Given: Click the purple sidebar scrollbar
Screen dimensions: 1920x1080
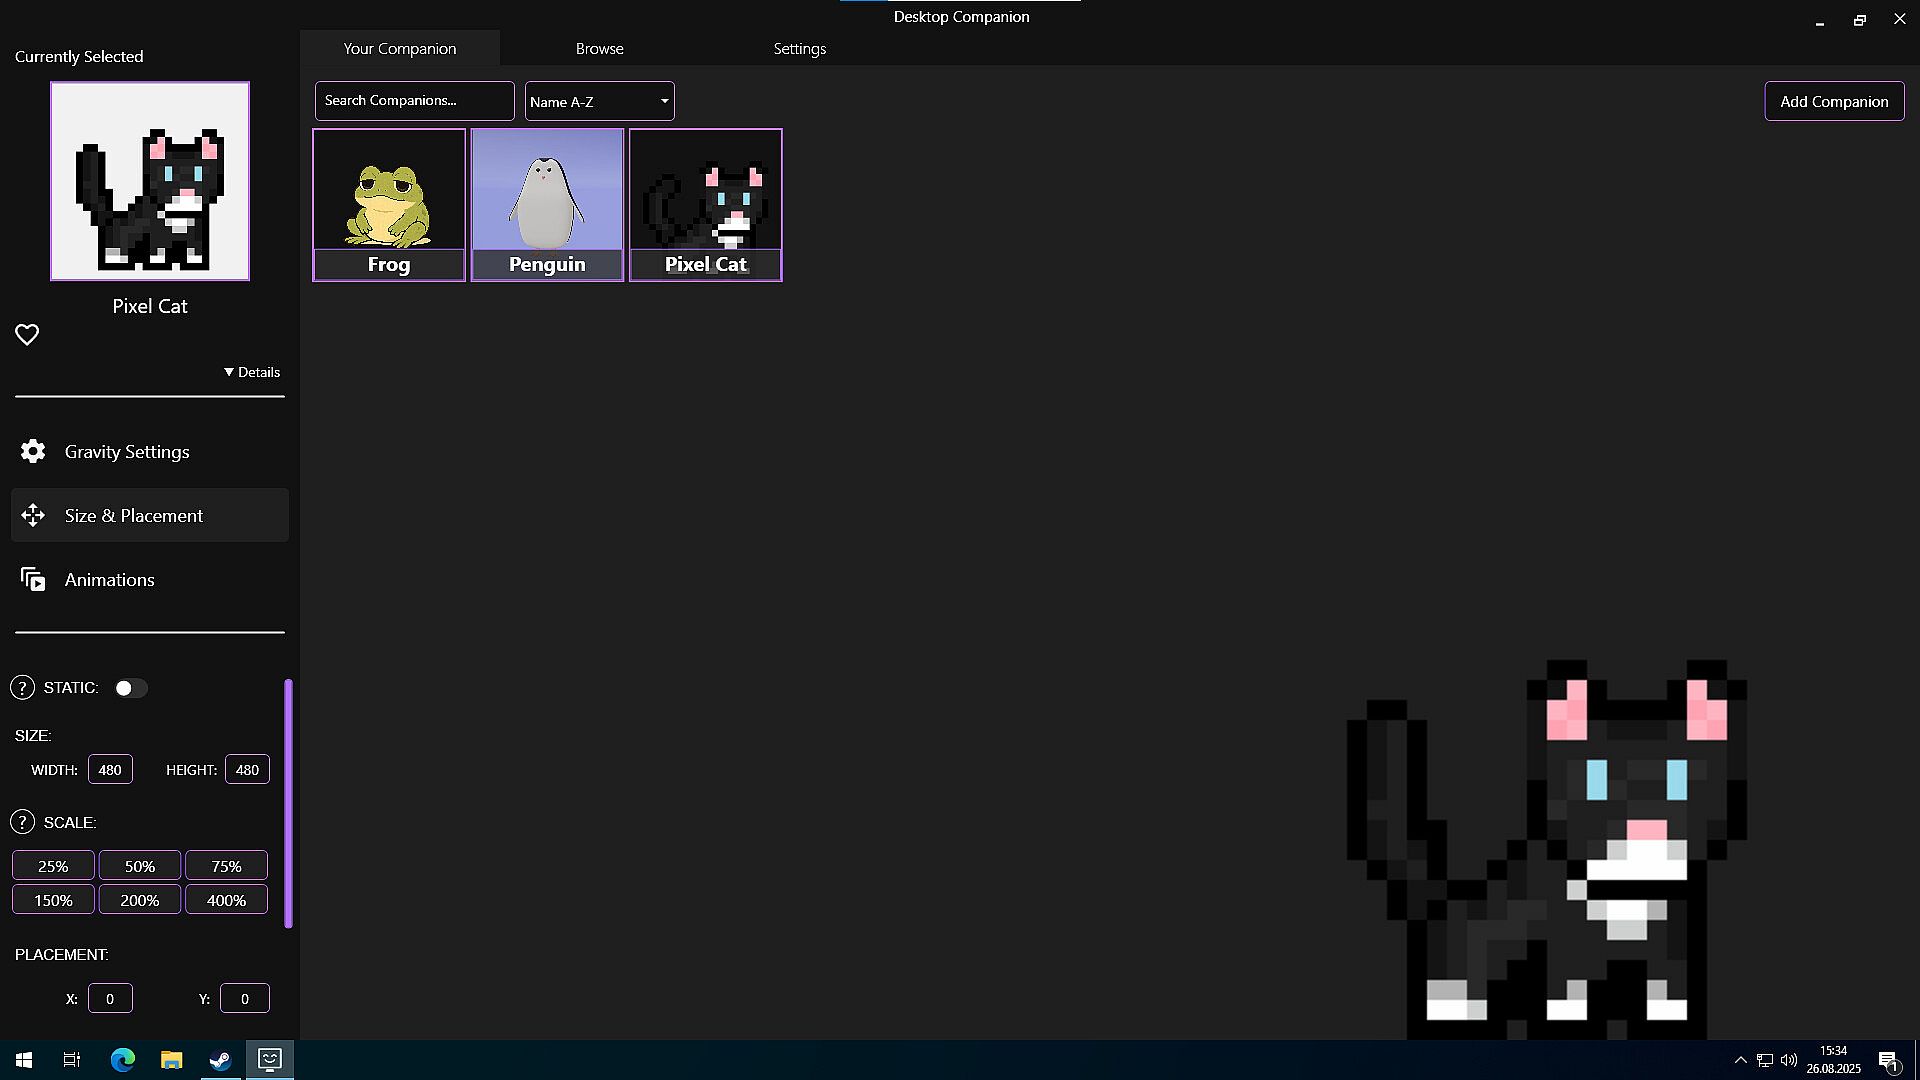Looking at the screenshot, I should tap(289, 803).
